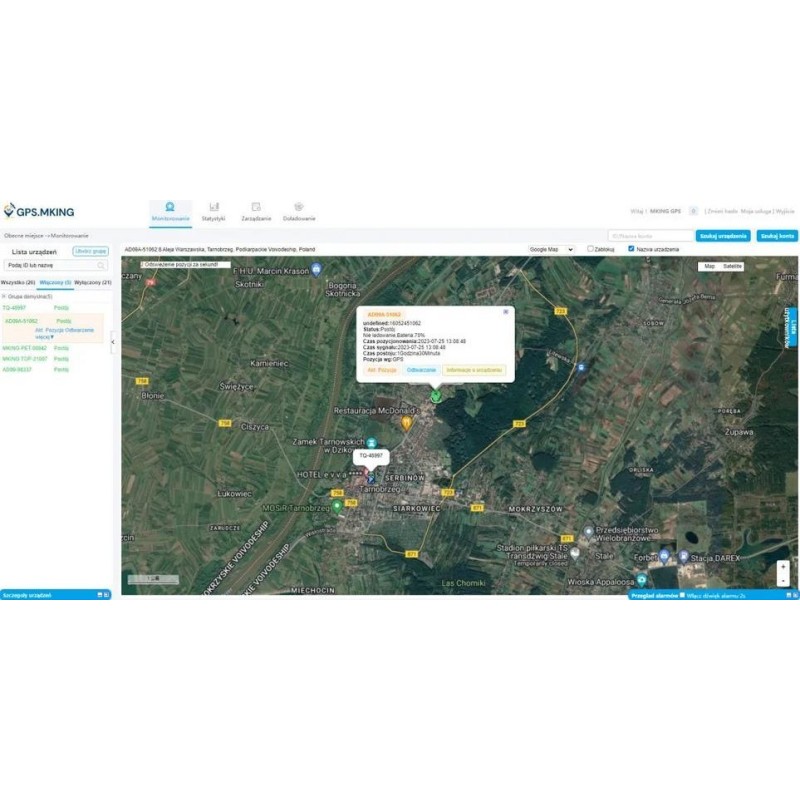
Task: Open the Monitorowanie tab icon
Action: [169, 207]
